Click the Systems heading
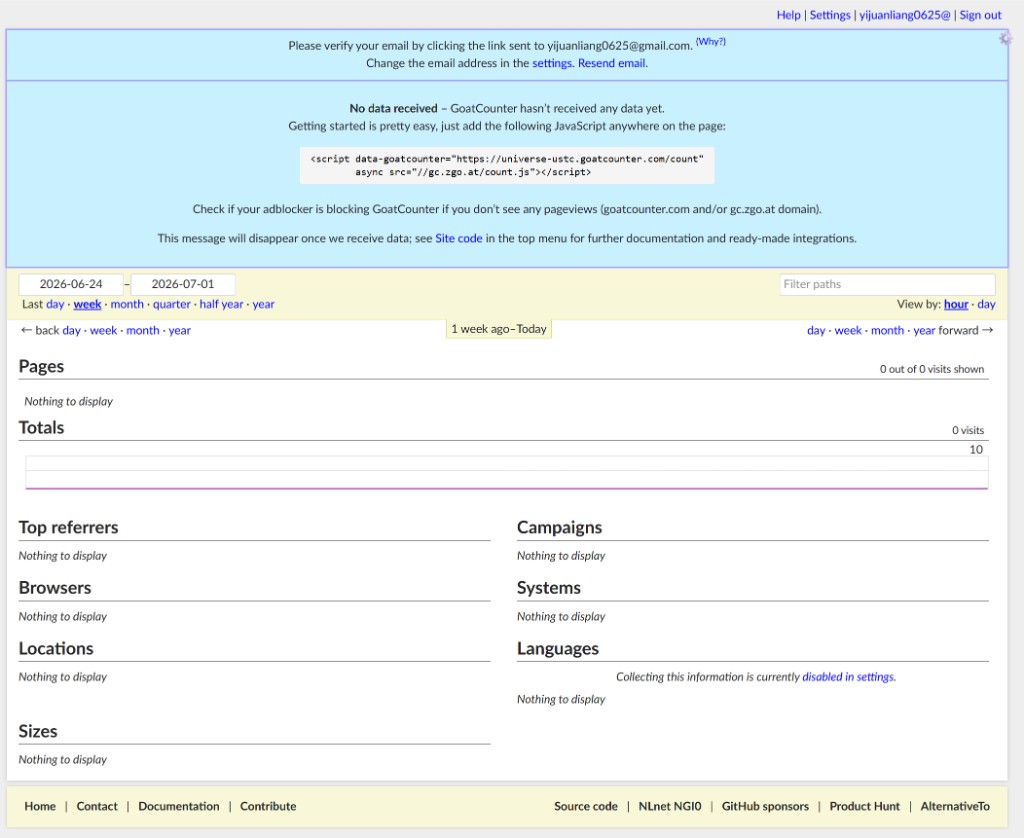Image resolution: width=1024 pixels, height=838 pixels. point(549,588)
